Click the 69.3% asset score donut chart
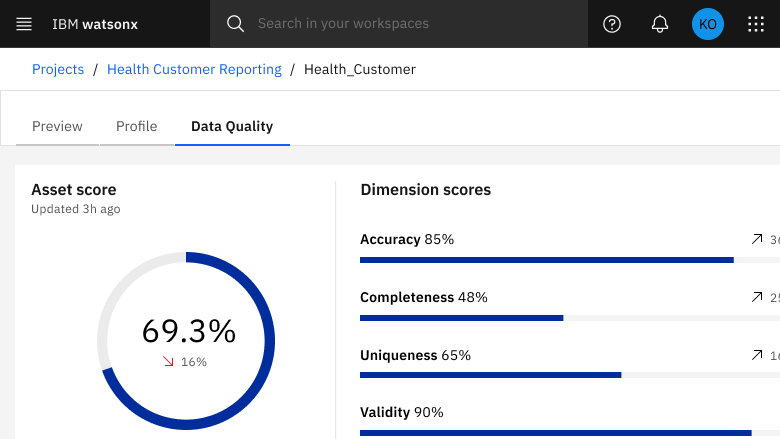Viewport: 780px width, 439px height. [x=186, y=340]
